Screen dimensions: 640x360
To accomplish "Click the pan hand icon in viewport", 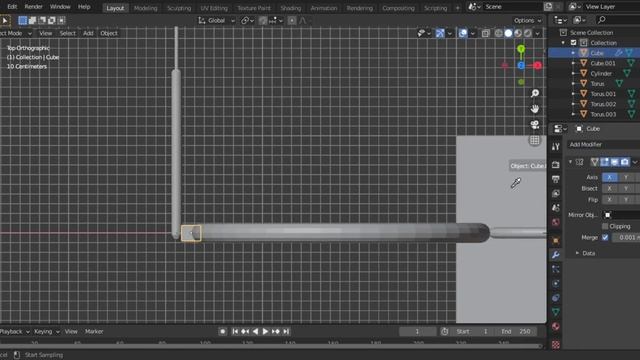I will (x=535, y=109).
